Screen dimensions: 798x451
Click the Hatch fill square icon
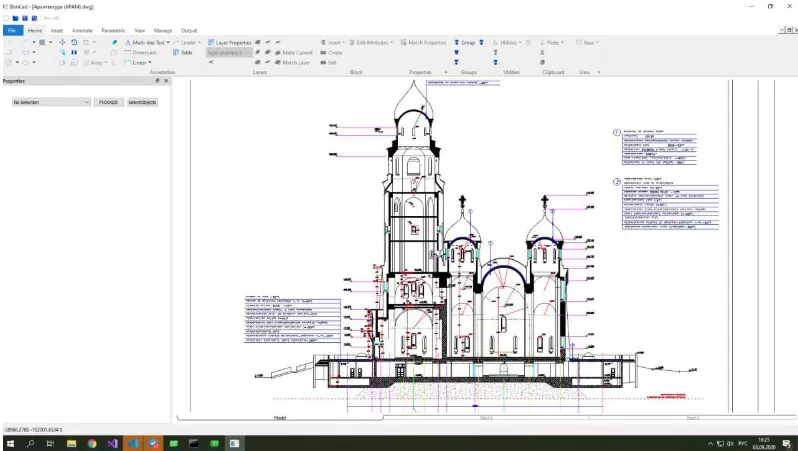click(x=42, y=42)
